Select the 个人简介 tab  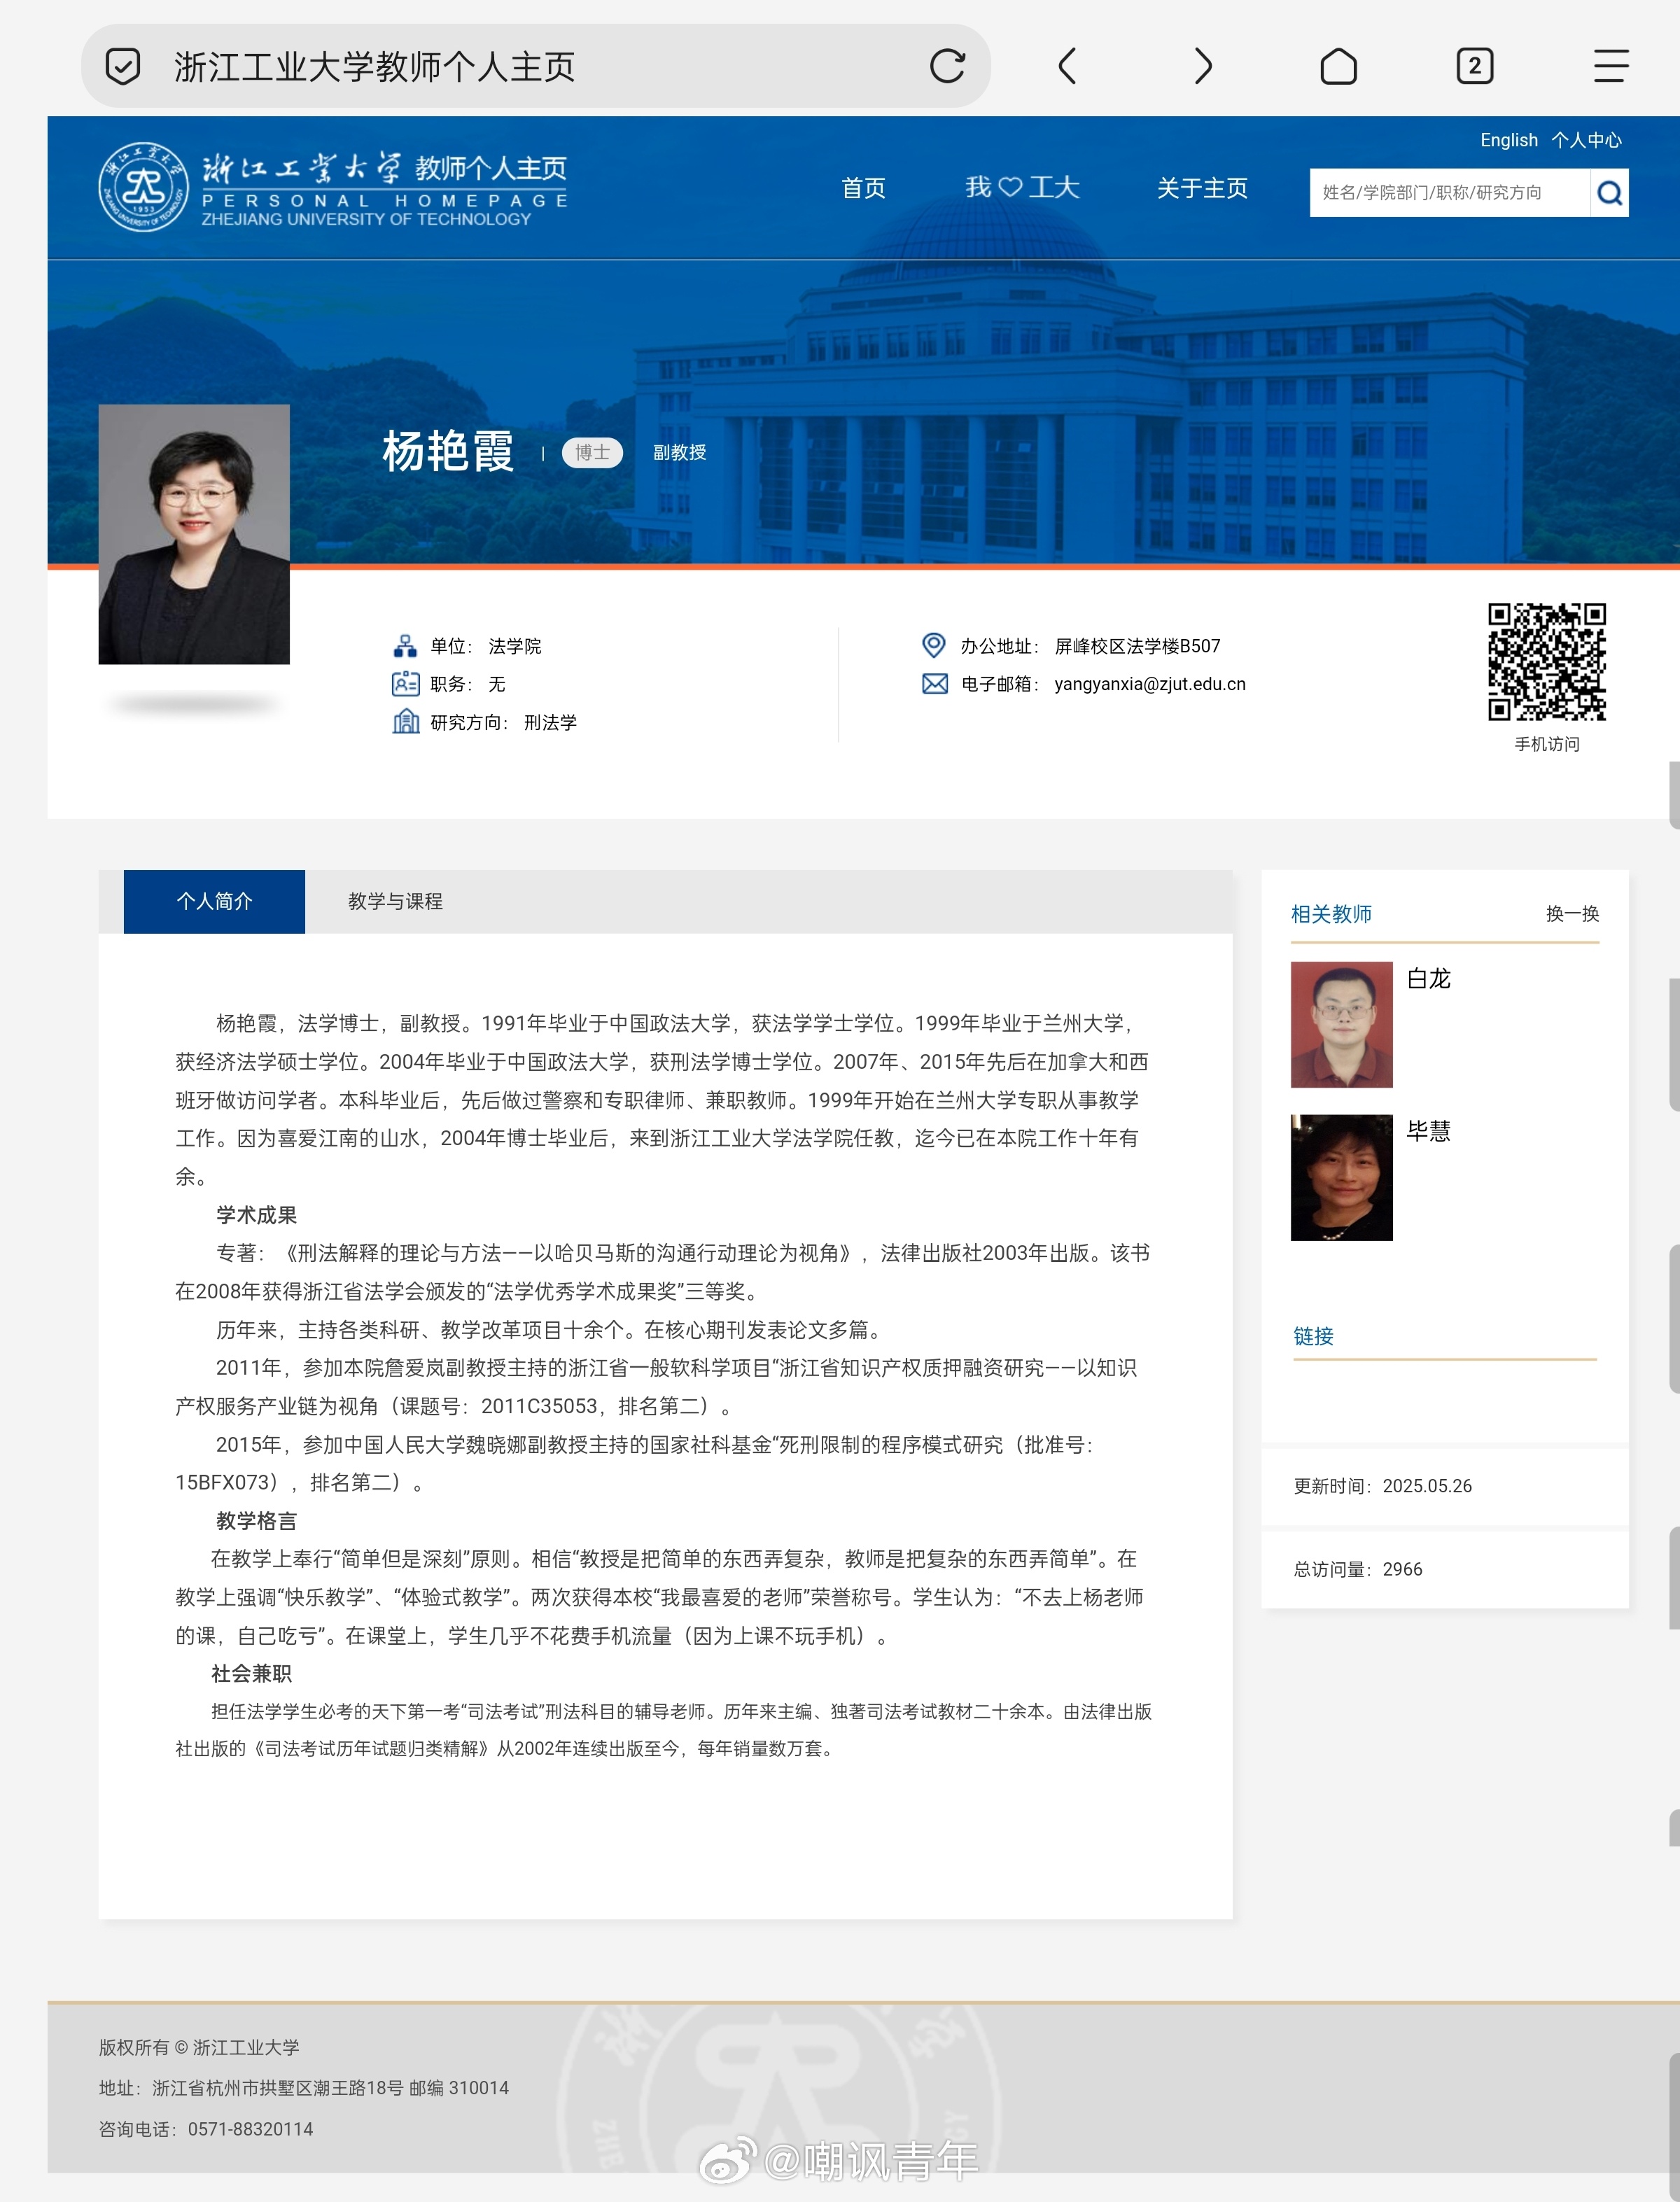214,901
